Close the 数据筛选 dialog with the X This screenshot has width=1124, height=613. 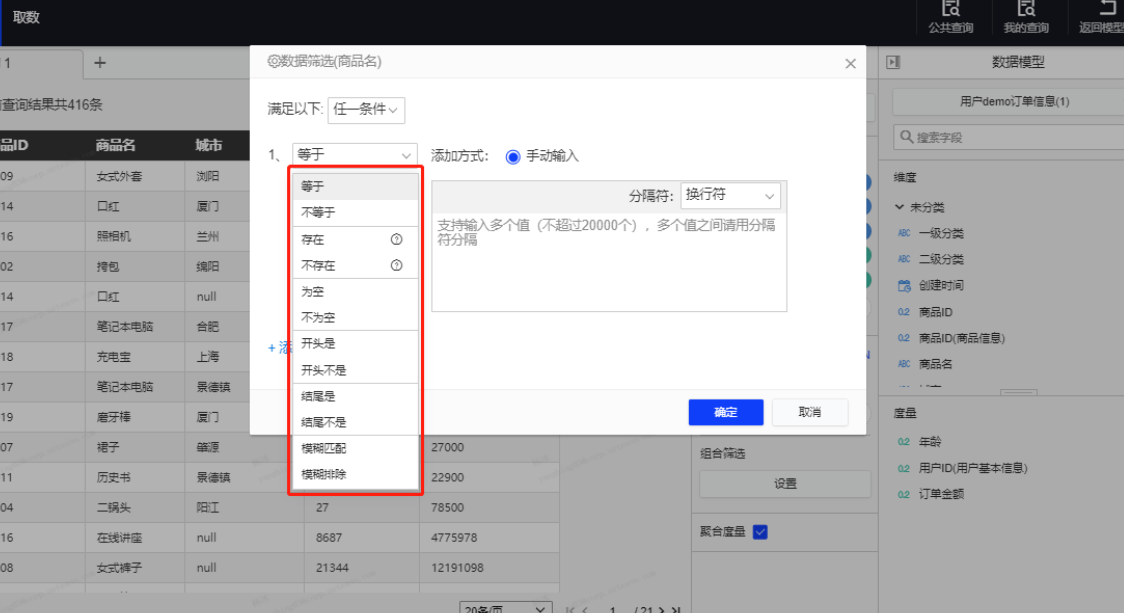[x=850, y=64]
